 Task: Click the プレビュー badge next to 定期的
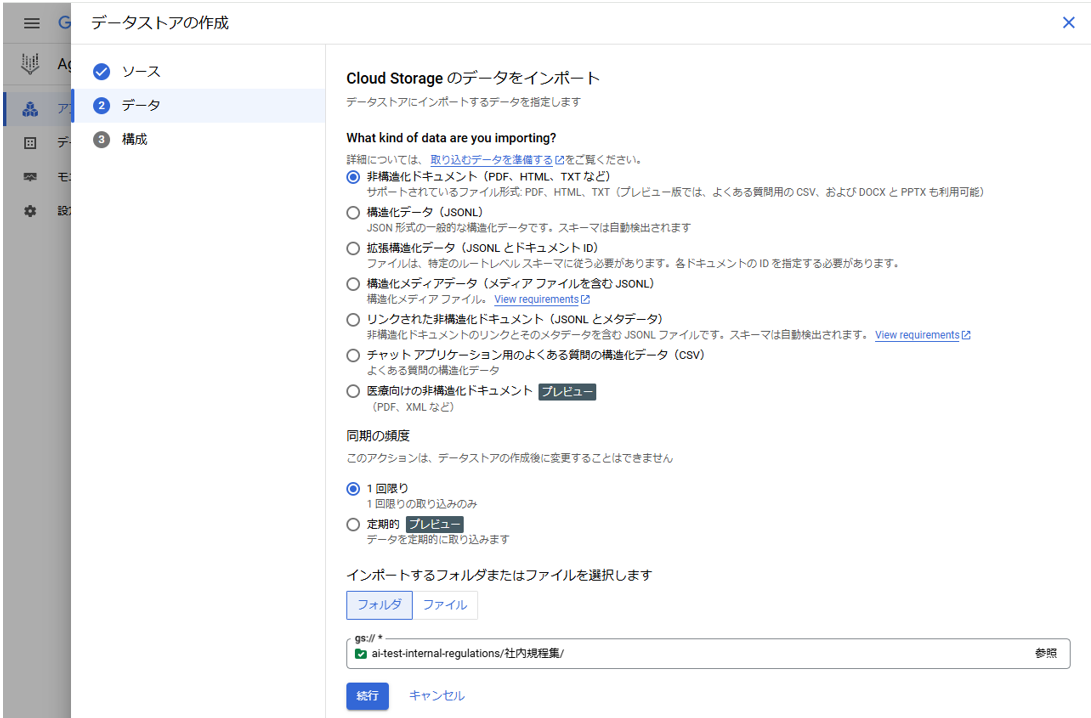click(x=434, y=525)
